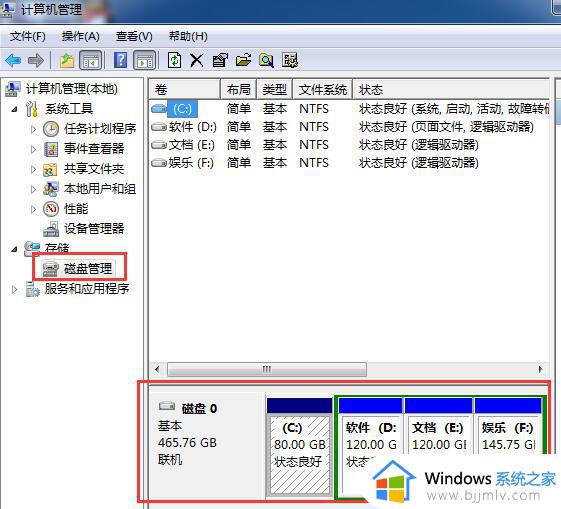Click the Up one level folder icon

pos(67,60)
